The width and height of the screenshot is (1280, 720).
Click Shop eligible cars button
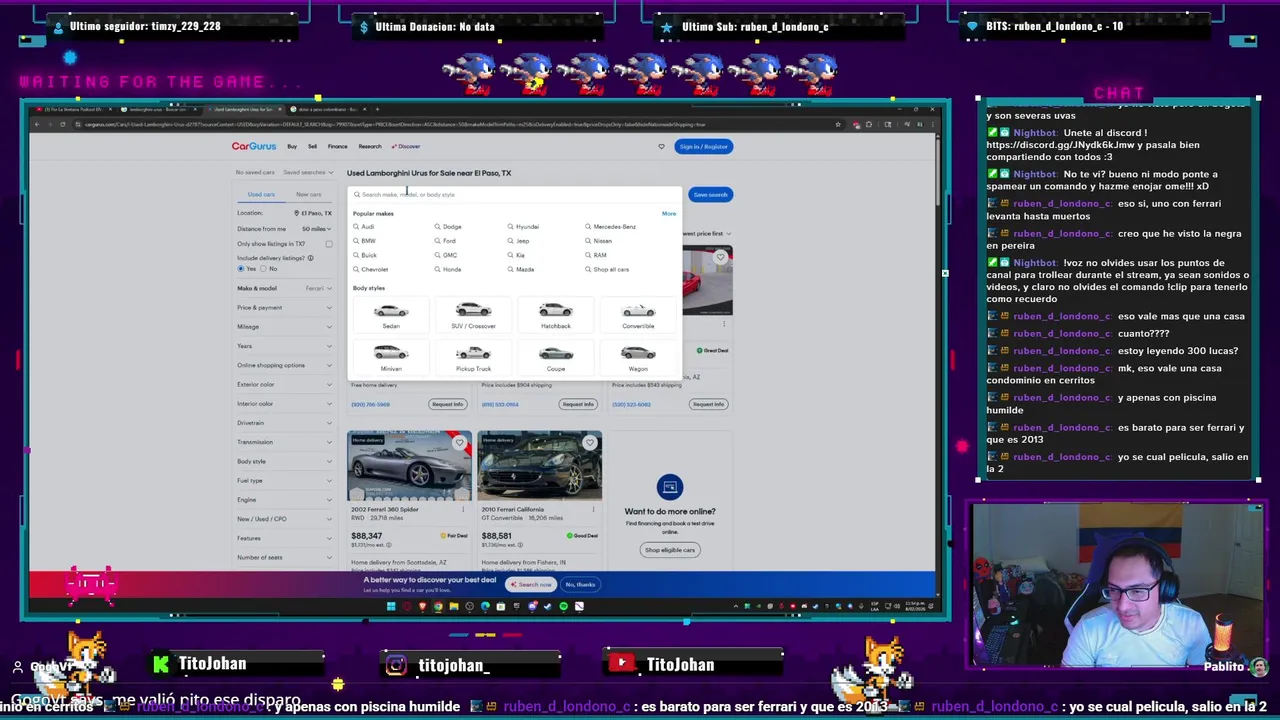coord(670,550)
